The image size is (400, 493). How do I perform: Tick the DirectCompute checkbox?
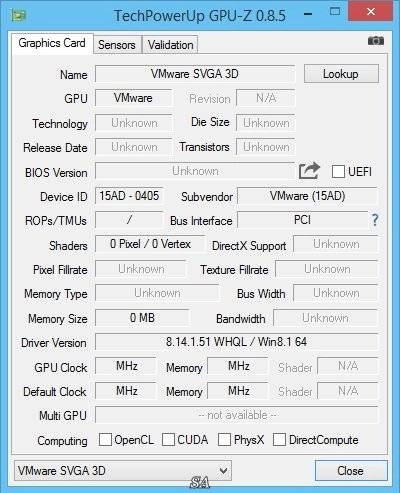tap(279, 439)
